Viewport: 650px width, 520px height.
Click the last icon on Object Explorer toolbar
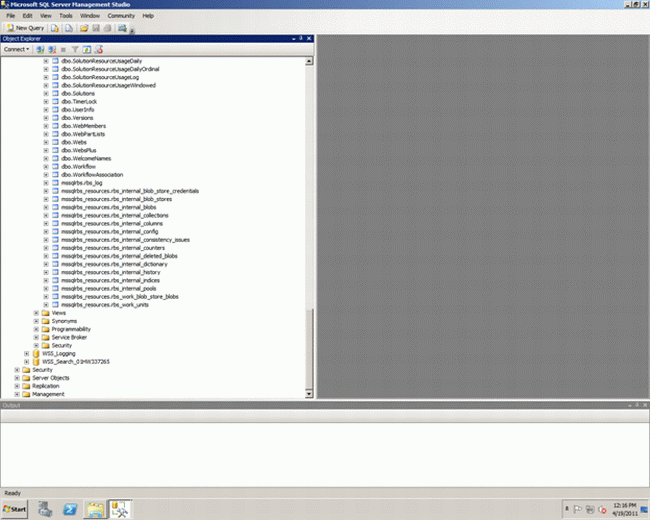(99, 49)
